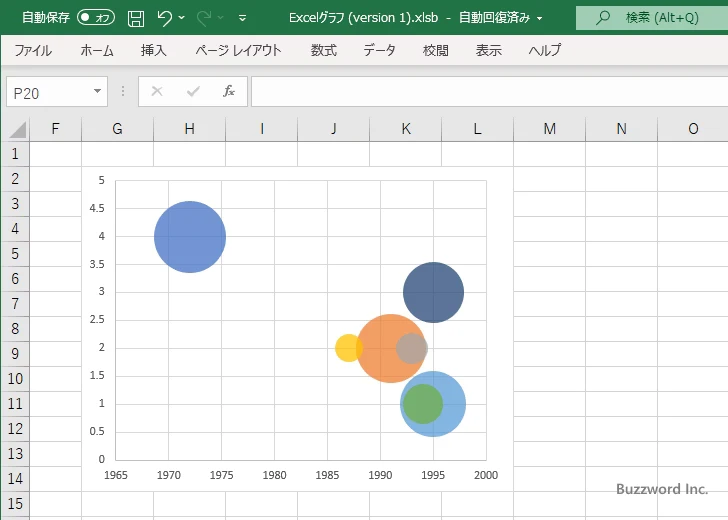Viewport: 728px width, 520px height.
Task: Switch to the 挿入 ribbon tab
Action: point(154,50)
